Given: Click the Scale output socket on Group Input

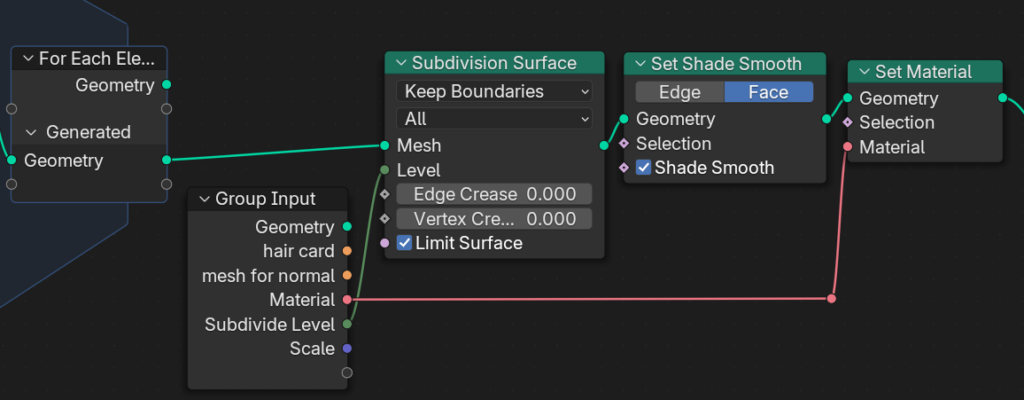Looking at the screenshot, I should tap(347, 348).
